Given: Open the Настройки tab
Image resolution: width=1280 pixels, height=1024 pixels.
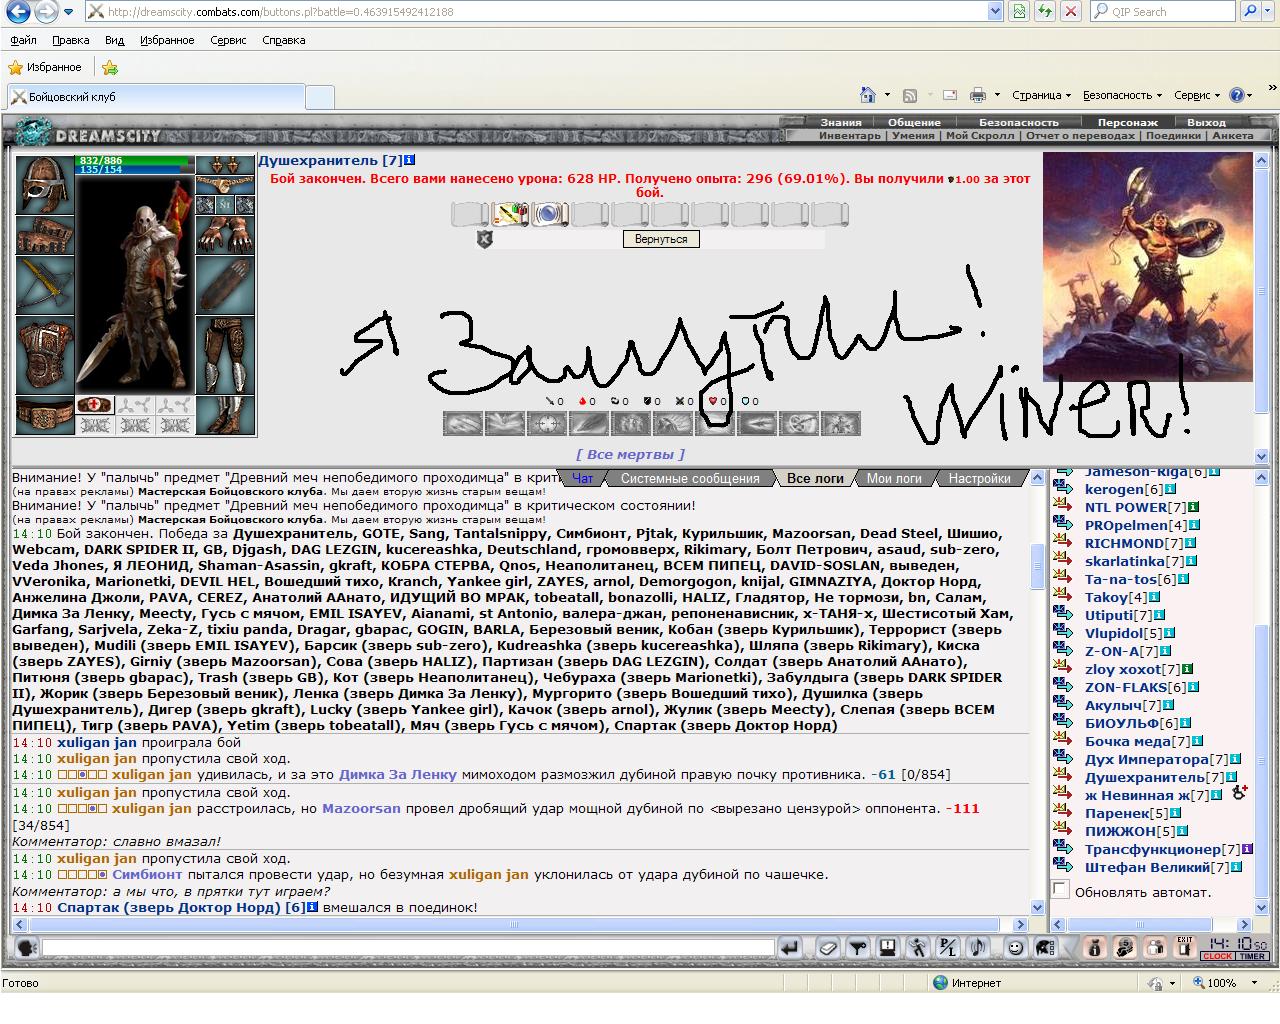Looking at the screenshot, I should [x=979, y=478].
